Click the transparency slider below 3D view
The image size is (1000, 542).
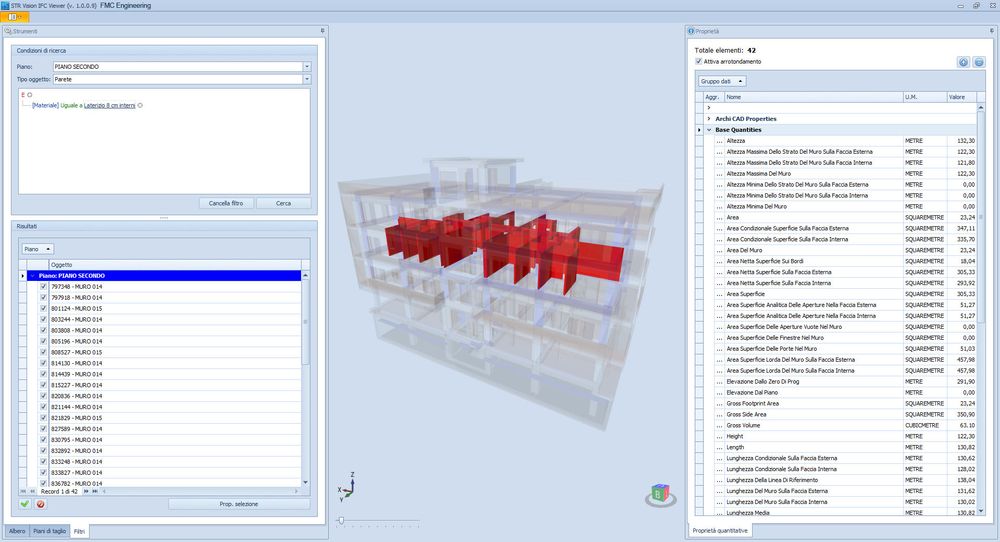pyautogui.click(x=342, y=521)
